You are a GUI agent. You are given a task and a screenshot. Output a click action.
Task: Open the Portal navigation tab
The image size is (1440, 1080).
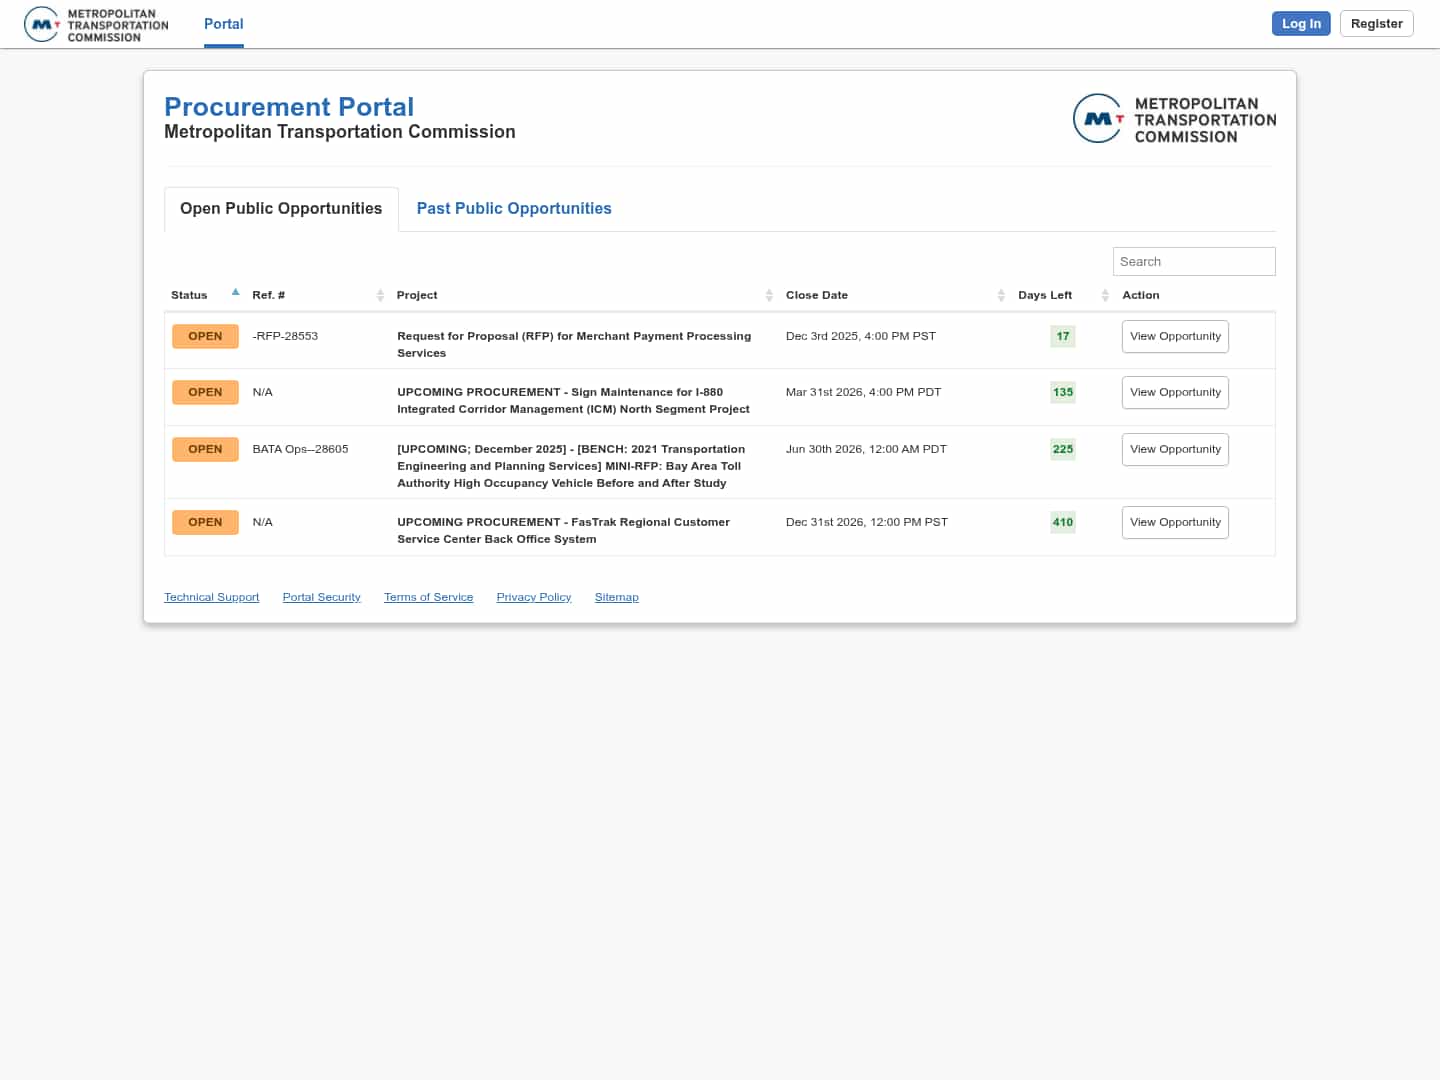coord(223,24)
